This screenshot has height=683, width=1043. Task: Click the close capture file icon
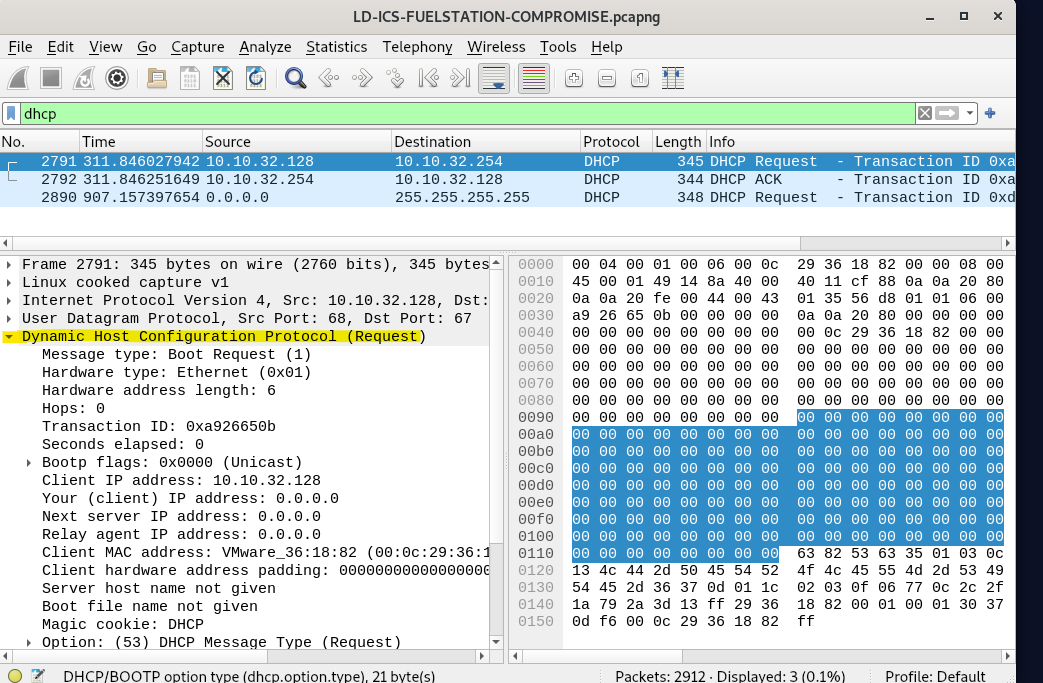[x=223, y=78]
